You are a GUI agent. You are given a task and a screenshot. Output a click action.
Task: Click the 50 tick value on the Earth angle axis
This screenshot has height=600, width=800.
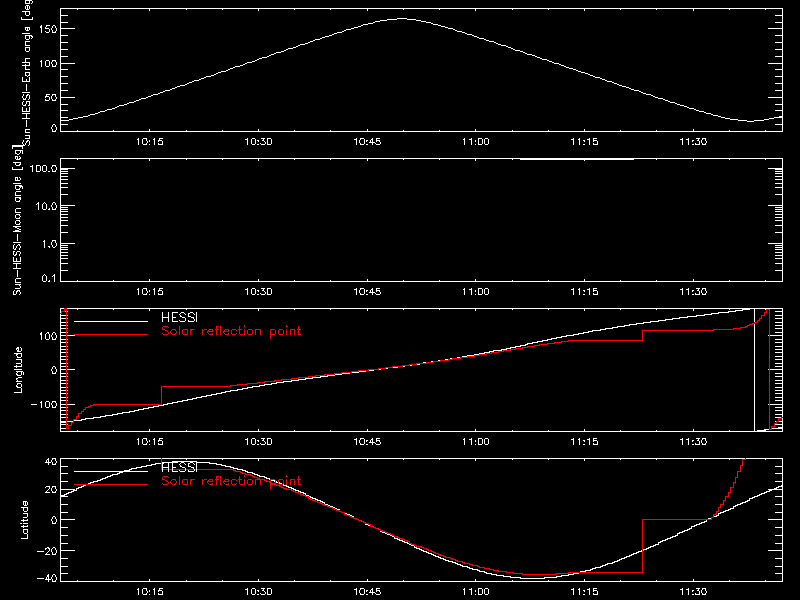51,97
